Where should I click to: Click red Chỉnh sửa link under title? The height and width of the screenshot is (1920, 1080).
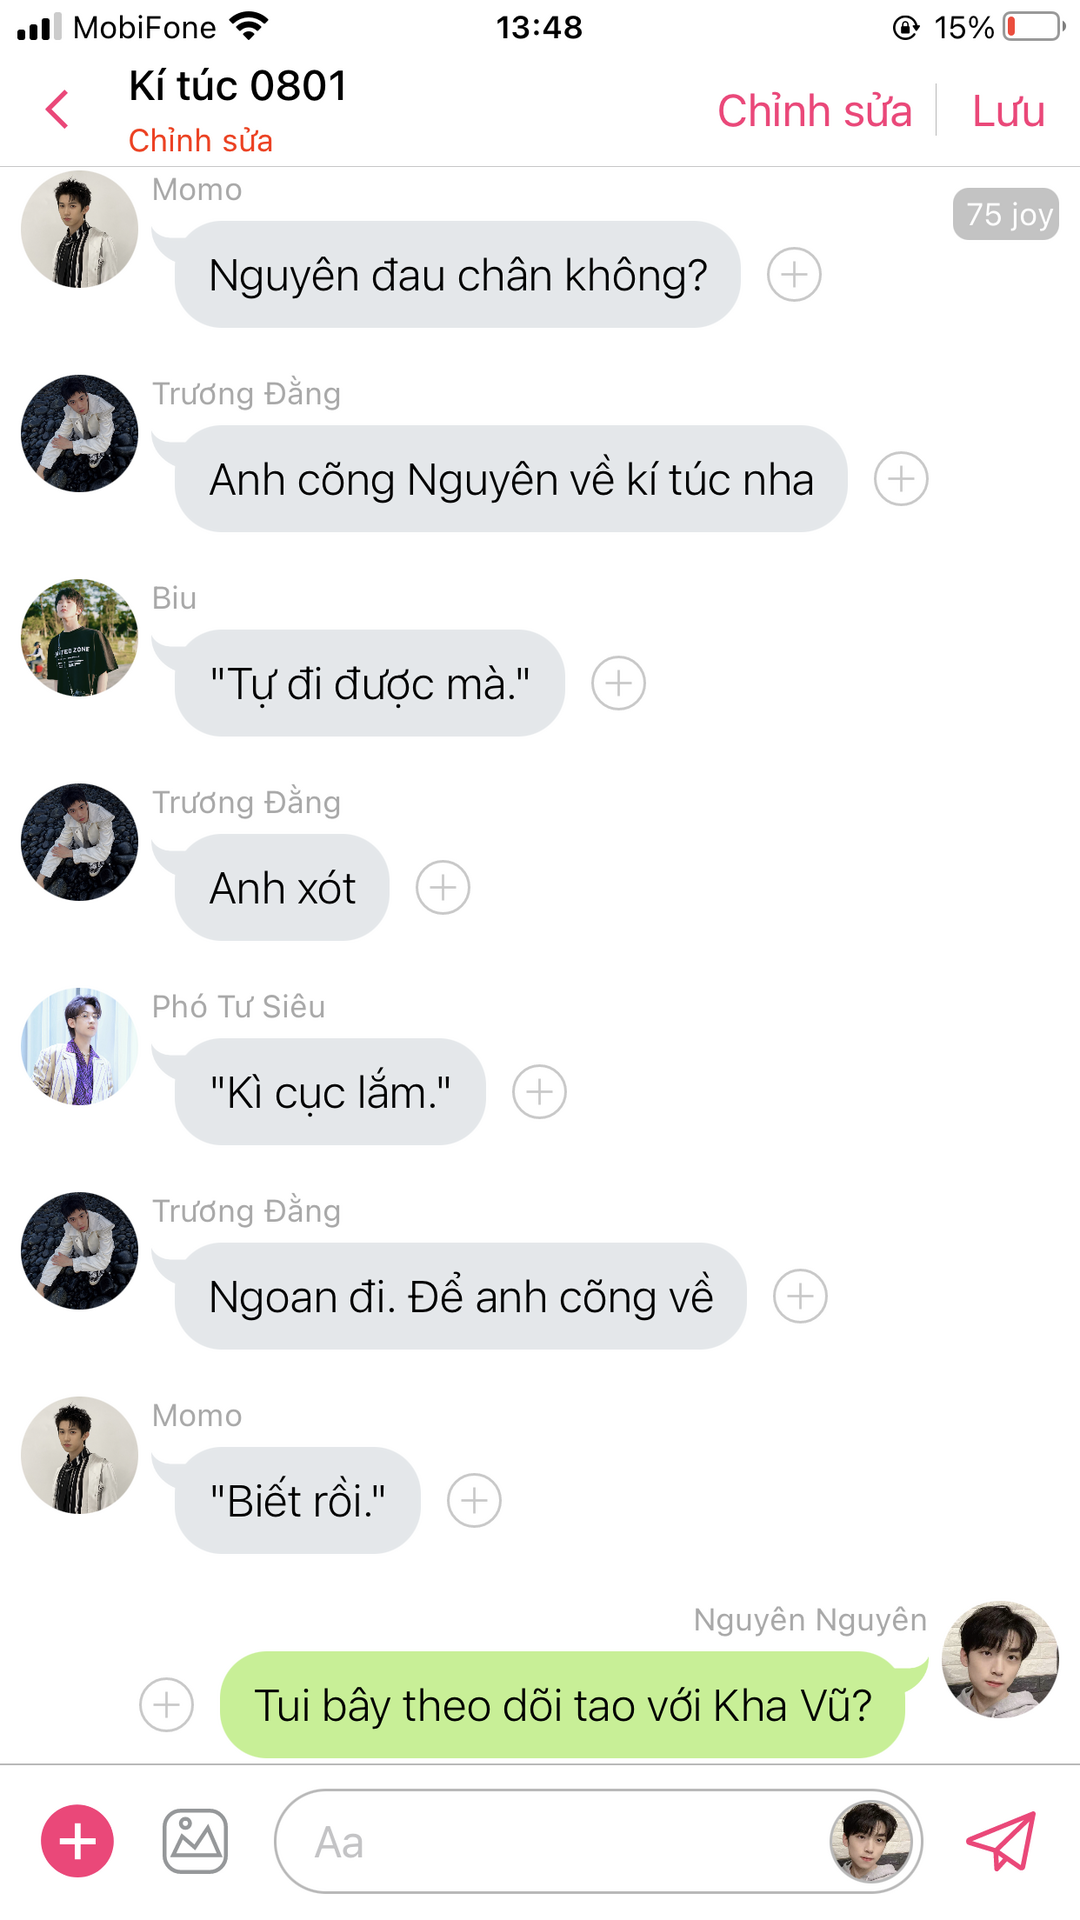point(200,140)
